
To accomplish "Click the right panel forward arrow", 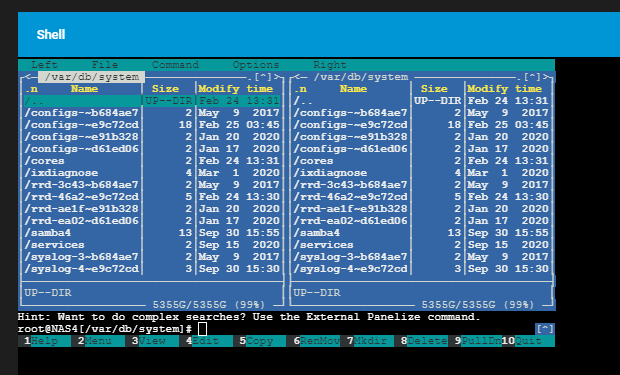I will (545, 77).
